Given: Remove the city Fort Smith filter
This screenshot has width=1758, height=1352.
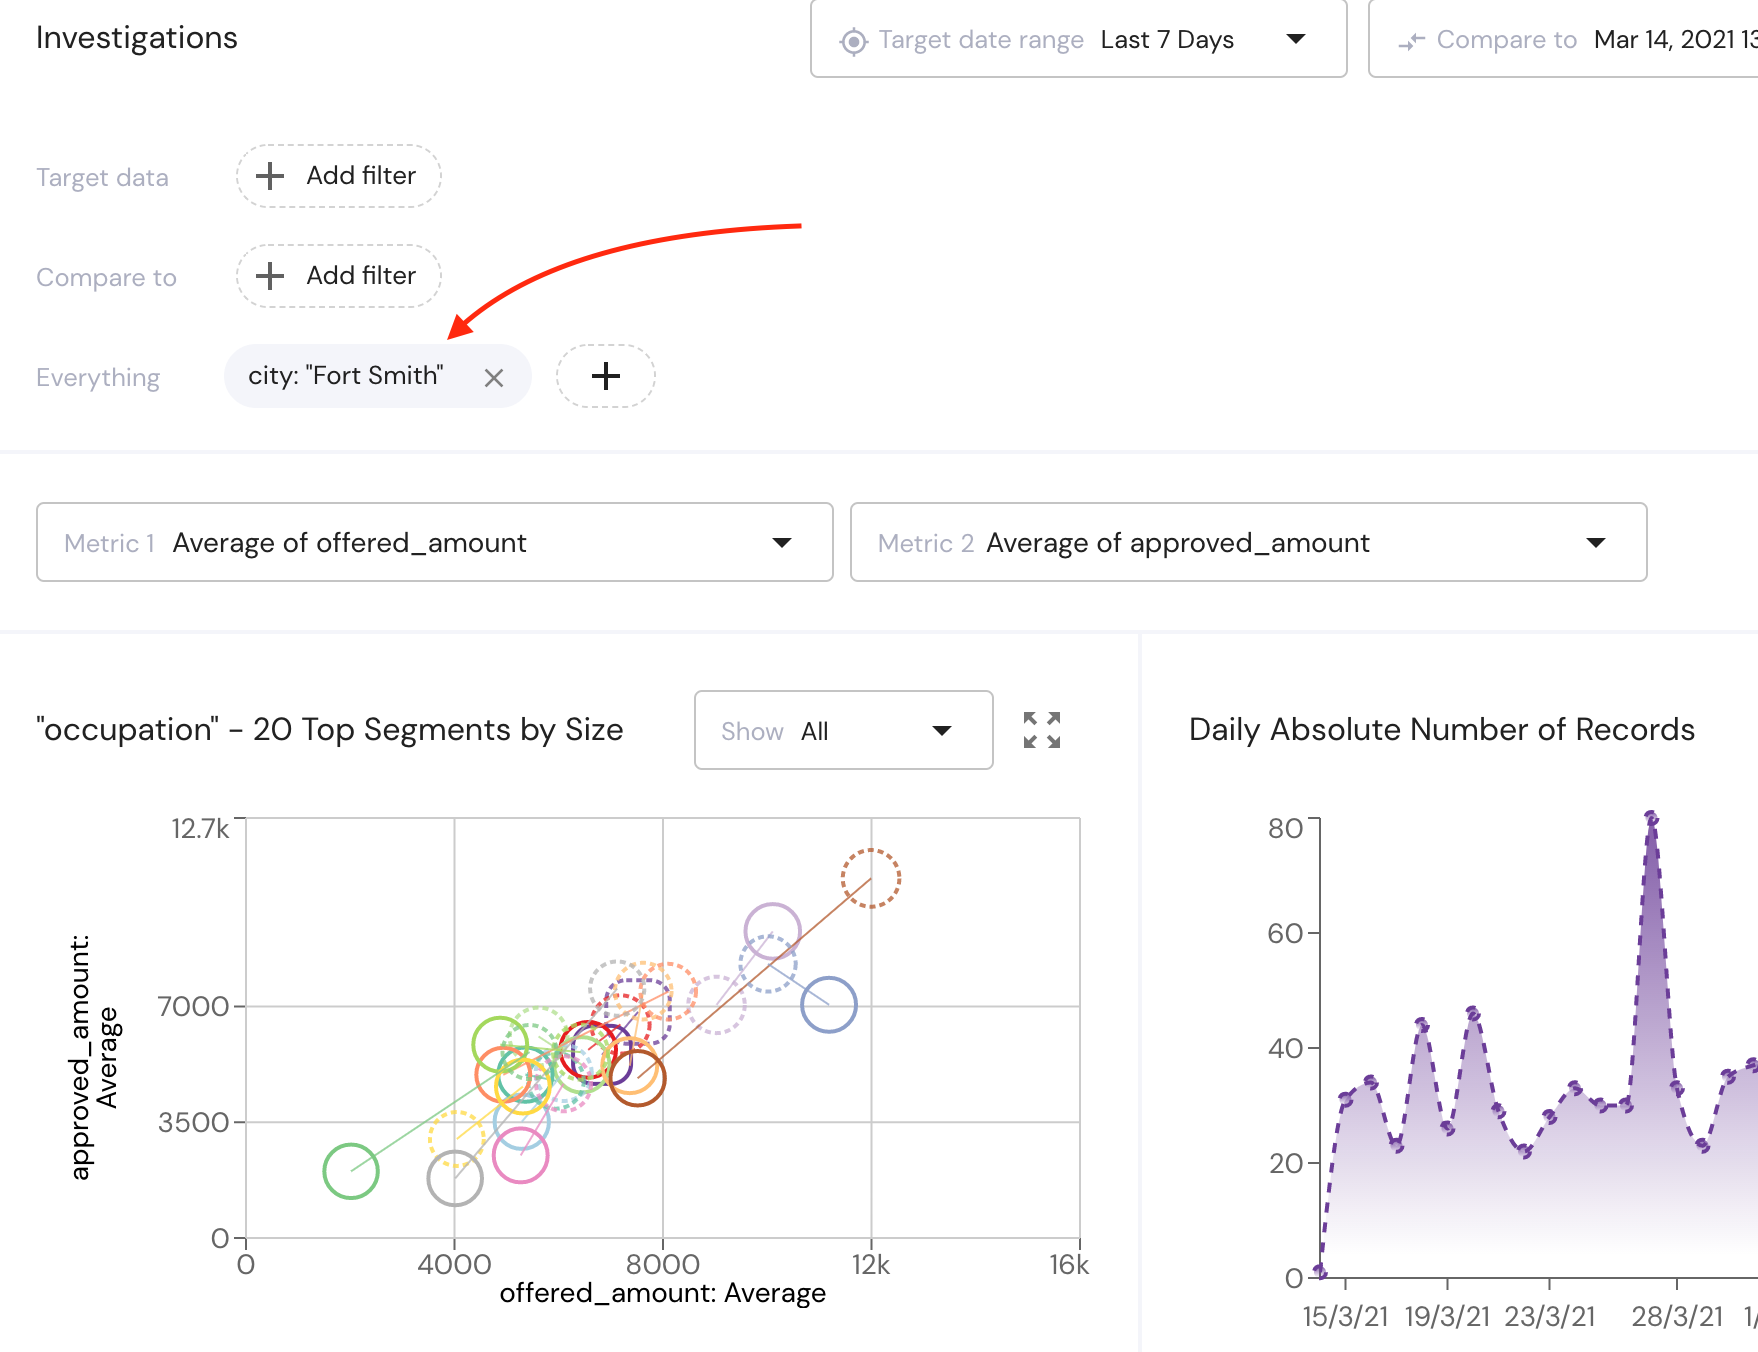Looking at the screenshot, I should point(494,378).
